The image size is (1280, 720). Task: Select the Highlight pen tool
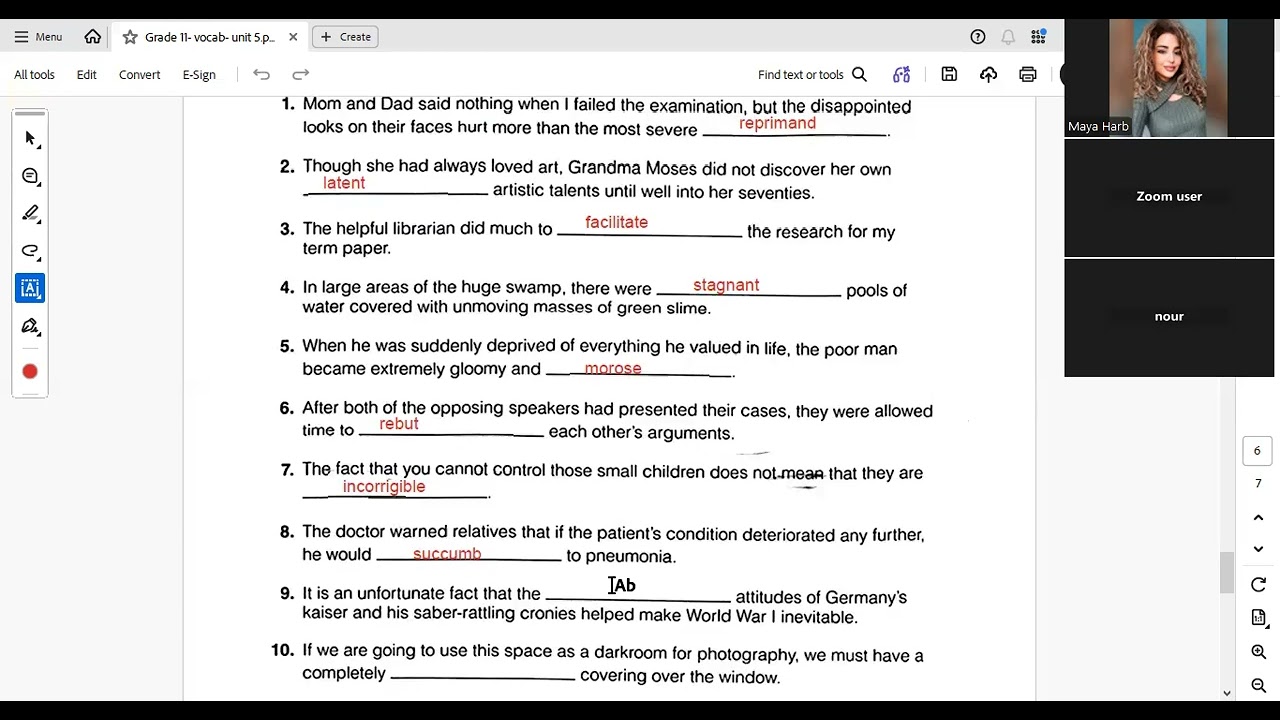[30, 213]
